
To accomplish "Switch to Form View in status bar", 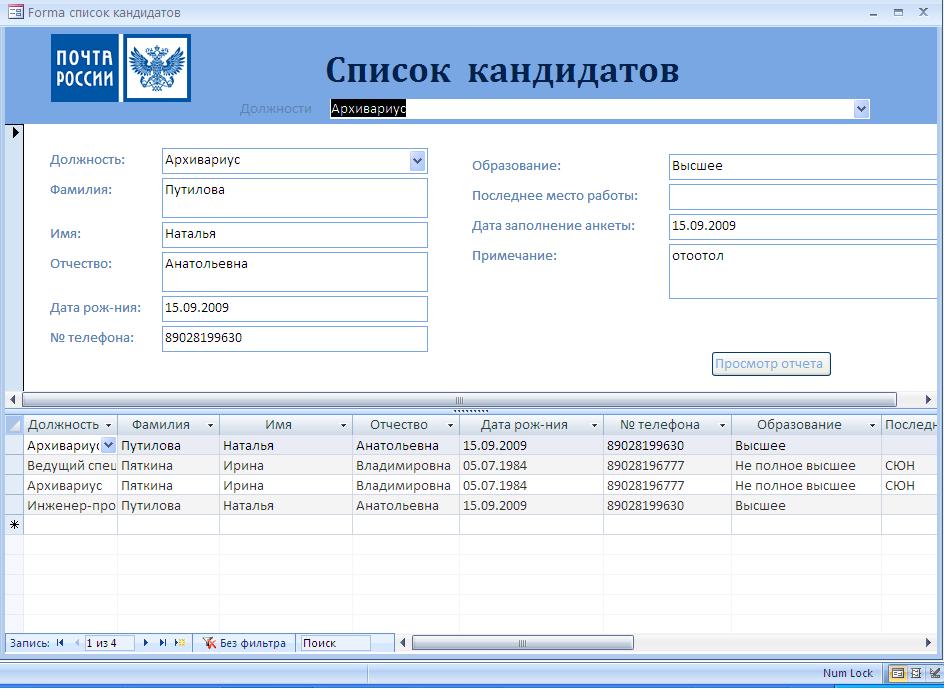I will [898, 674].
